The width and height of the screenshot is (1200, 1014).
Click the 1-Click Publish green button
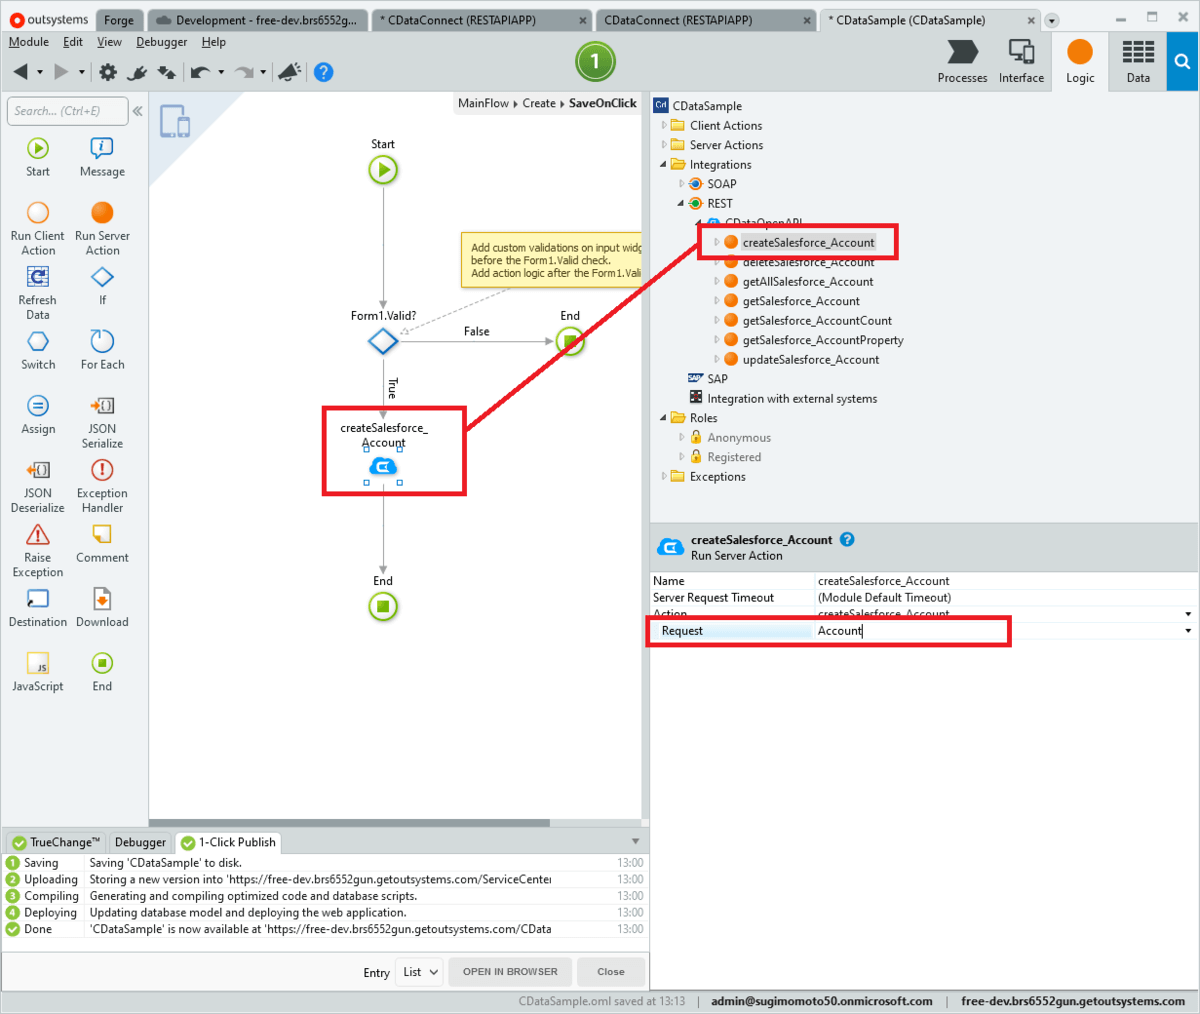click(x=595, y=62)
